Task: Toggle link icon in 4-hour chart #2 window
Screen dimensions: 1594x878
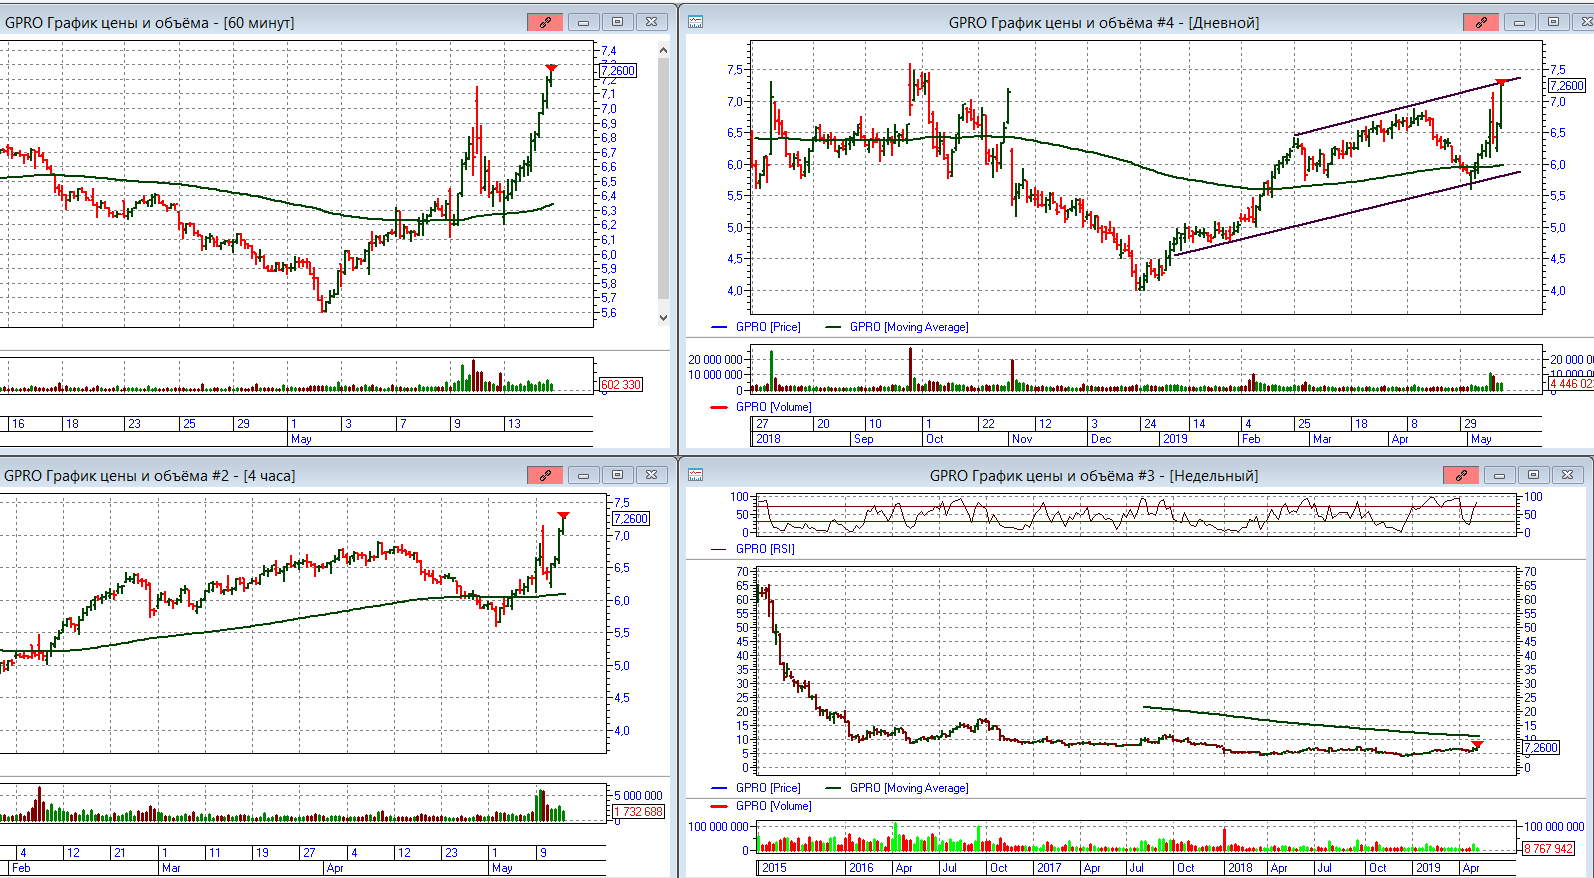Action: (545, 475)
